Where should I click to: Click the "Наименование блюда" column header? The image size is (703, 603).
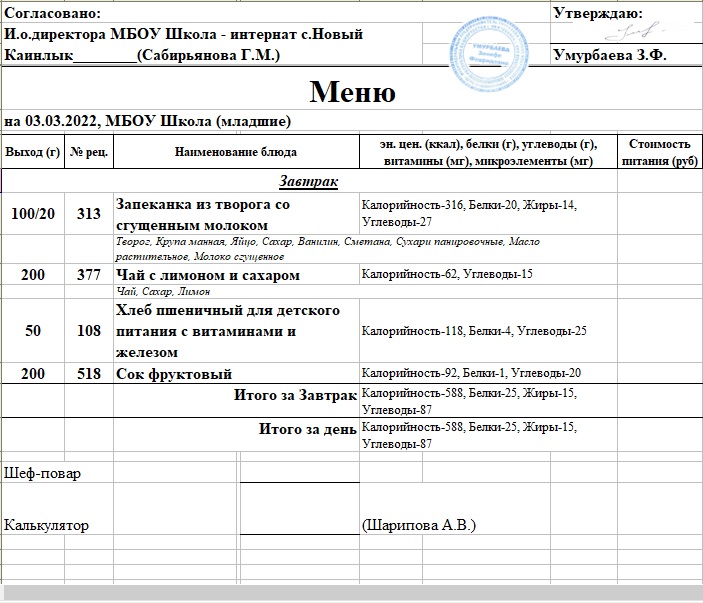coord(235,152)
